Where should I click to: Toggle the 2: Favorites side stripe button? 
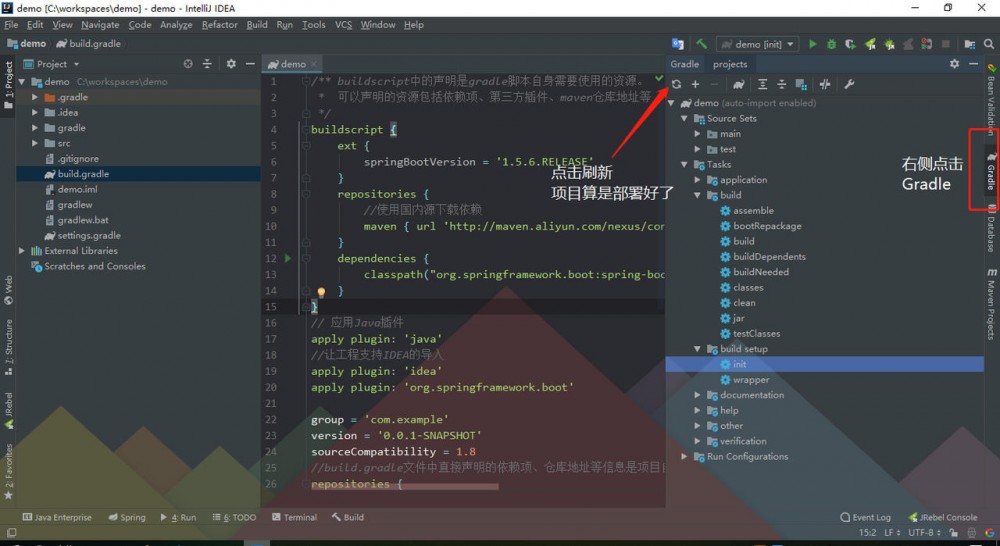(x=8, y=471)
